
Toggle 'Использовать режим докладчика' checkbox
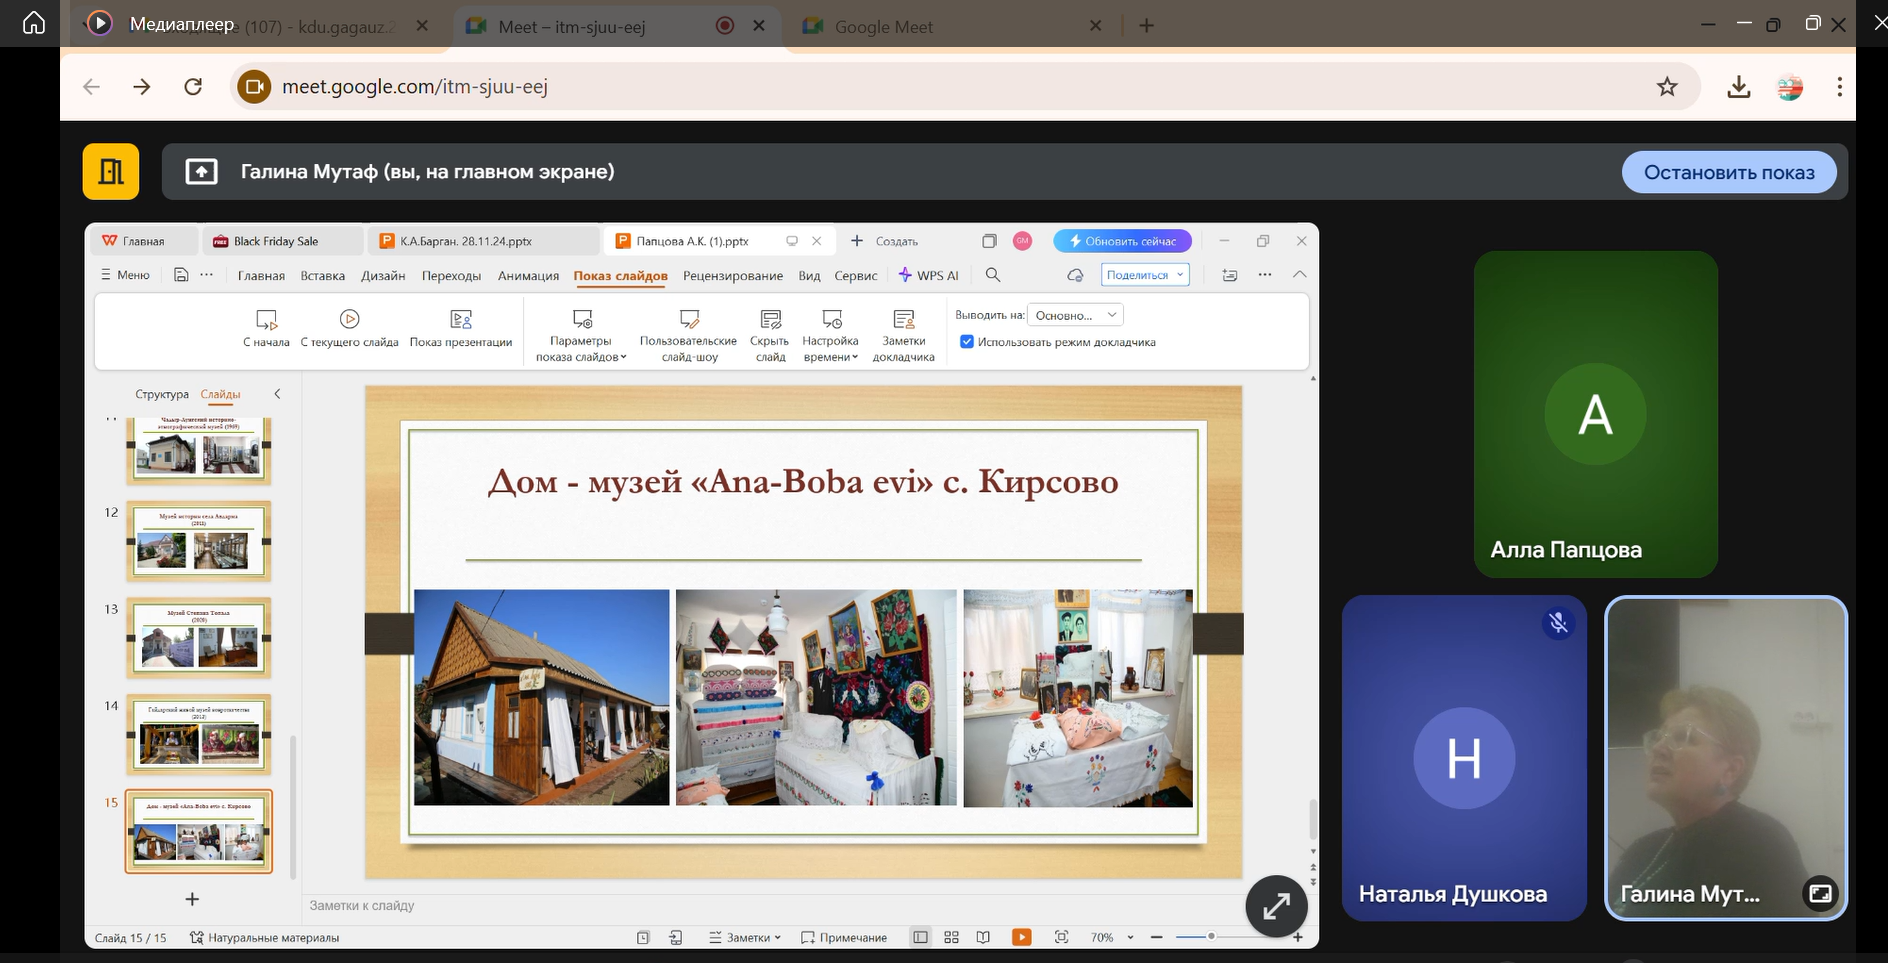[x=967, y=342]
